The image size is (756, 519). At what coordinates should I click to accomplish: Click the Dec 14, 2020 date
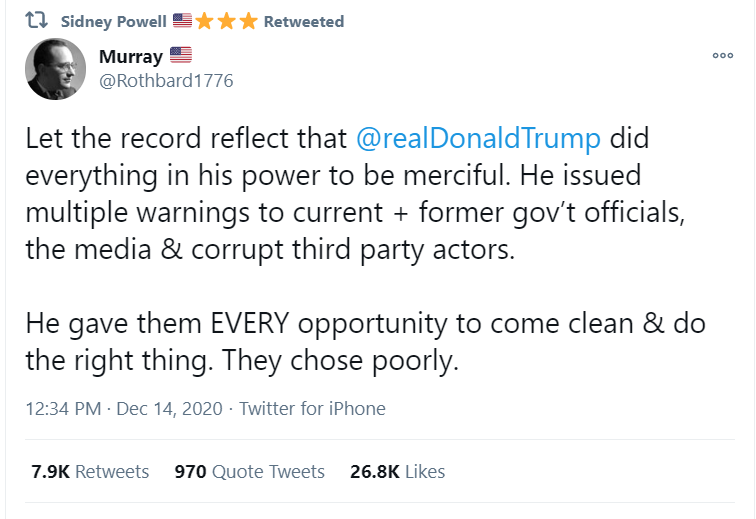tap(172, 408)
